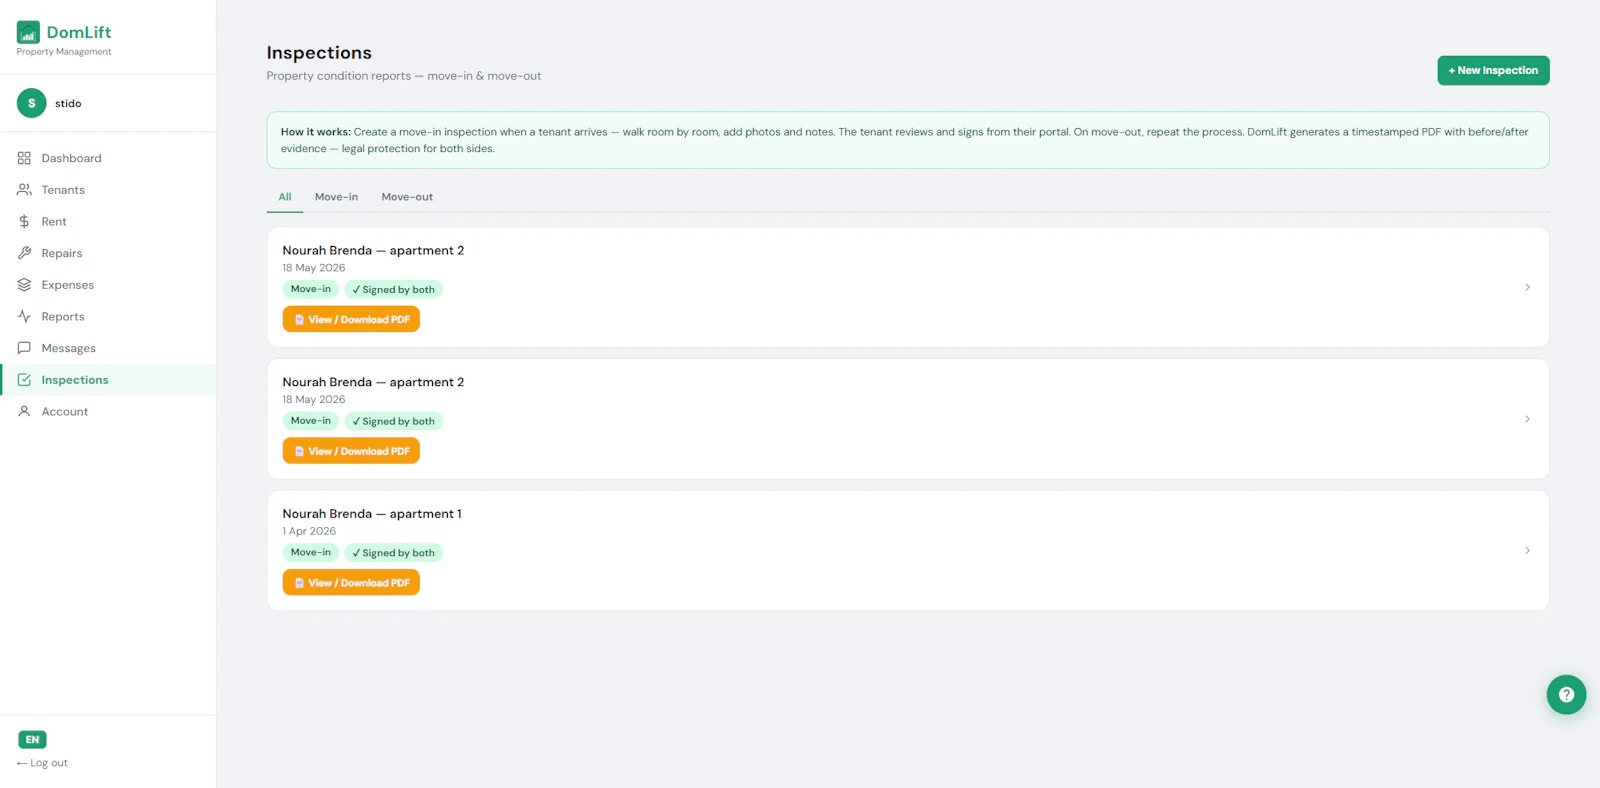Click 'Nourah Brenda — apartment 1' title
Viewport: 1600px width, 788px height.
tap(372, 514)
